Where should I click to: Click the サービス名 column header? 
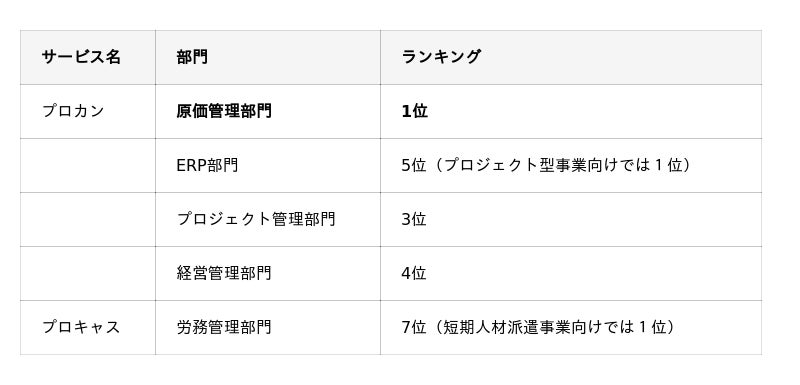[x=88, y=57]
